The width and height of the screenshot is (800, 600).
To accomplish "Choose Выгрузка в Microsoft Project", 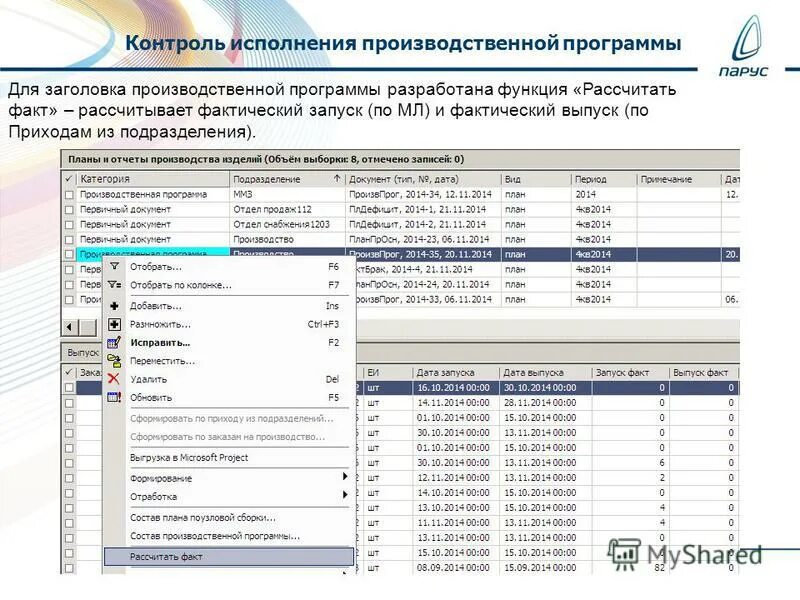I will coord(190,456).
